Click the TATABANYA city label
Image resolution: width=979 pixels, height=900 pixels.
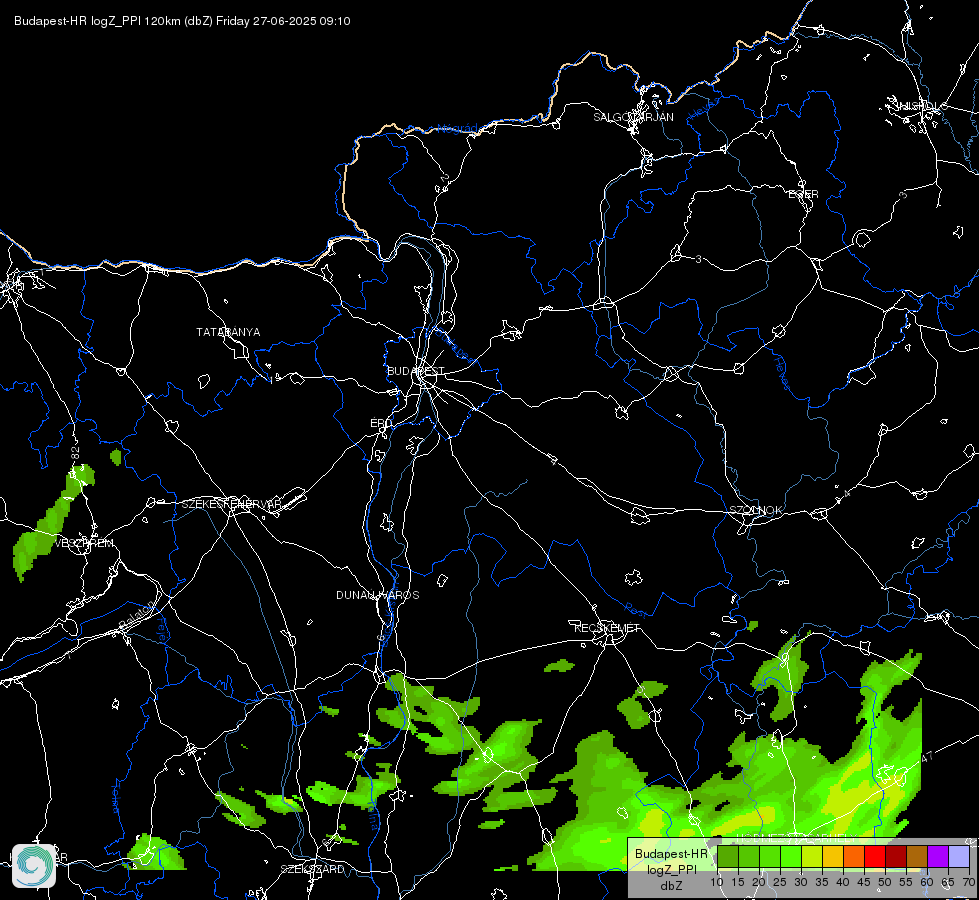click(228, 332)
